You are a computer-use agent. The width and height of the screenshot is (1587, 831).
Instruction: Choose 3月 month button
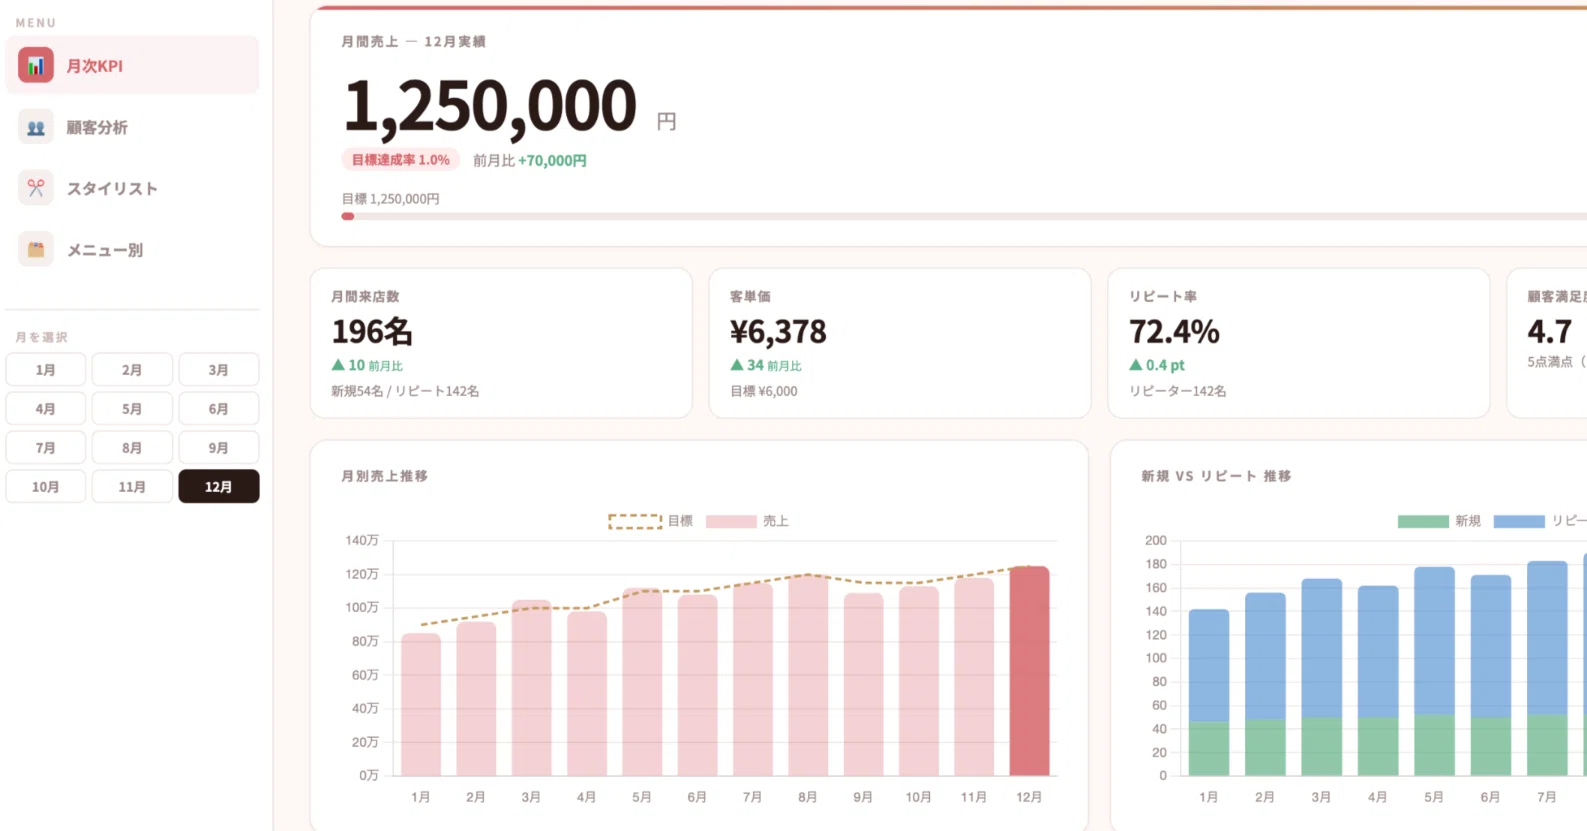pyautogui.click(x=219, y=370)
